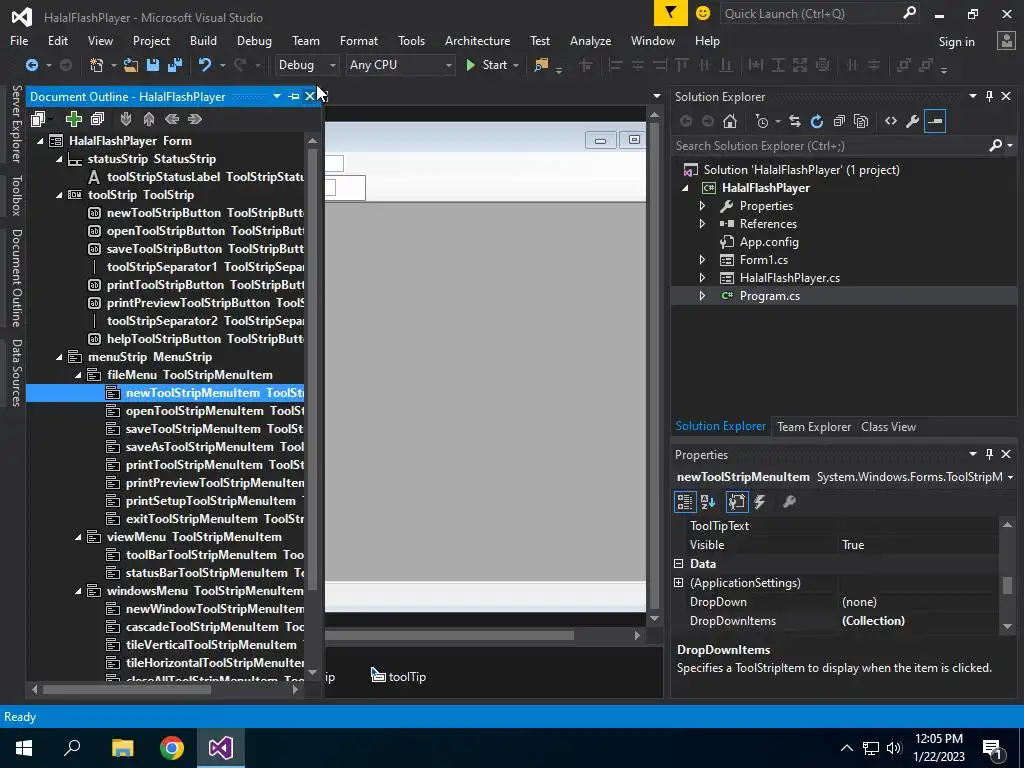Collapse the toolStrip ToolStrip node
This screenshot has width=1024, height=768.
click(x=59, y=195)
